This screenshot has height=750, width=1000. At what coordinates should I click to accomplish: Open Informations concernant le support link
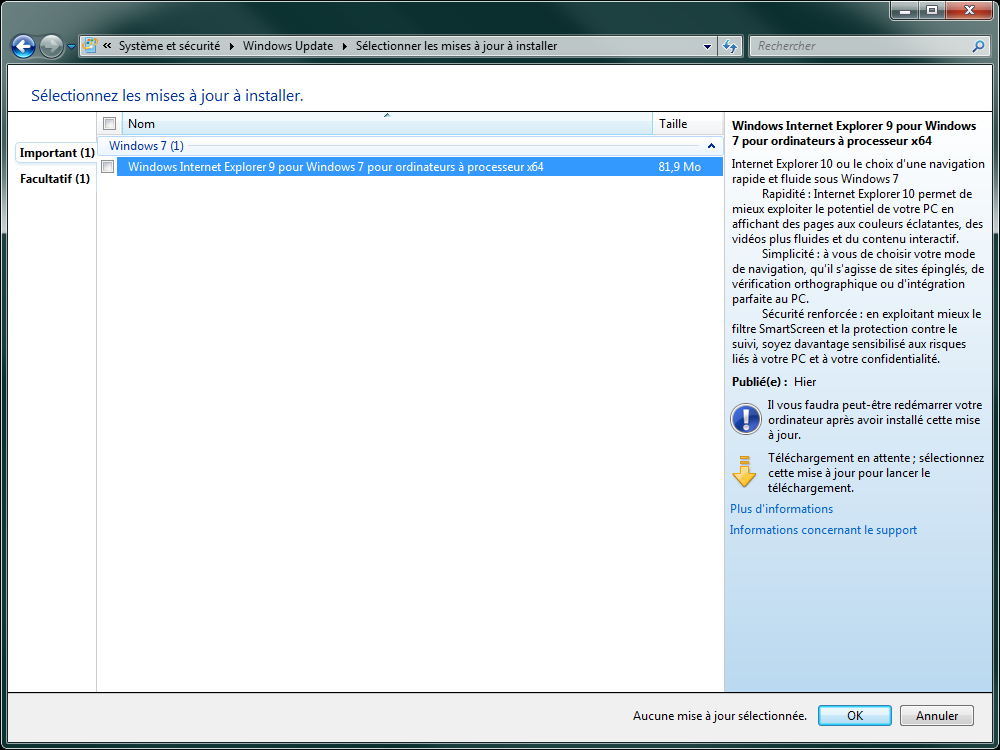(x=823, y=530)
